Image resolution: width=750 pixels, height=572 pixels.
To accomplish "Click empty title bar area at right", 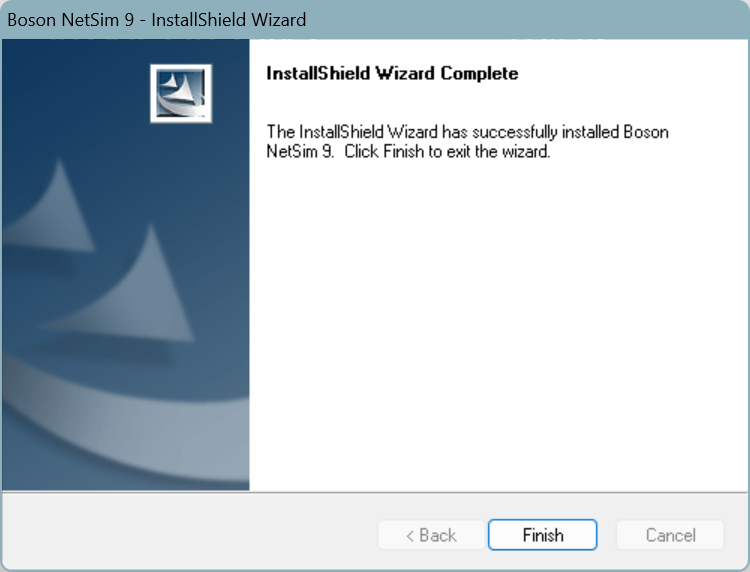I will tap(526, 20).
